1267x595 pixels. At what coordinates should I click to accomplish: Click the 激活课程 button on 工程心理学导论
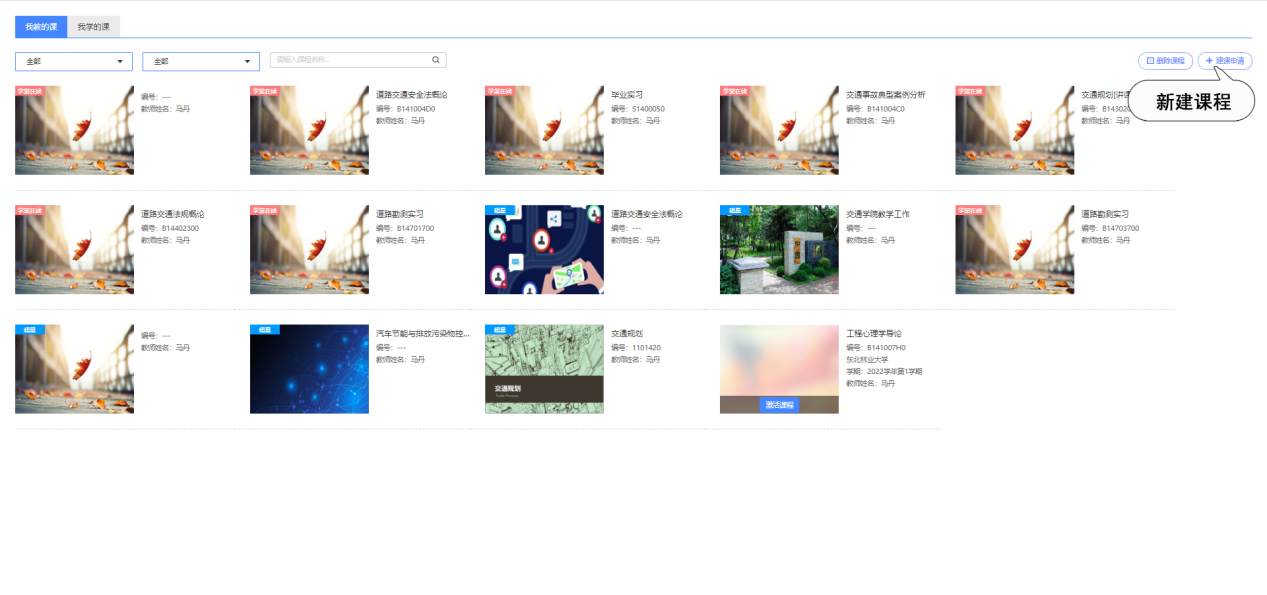point(779,405)
